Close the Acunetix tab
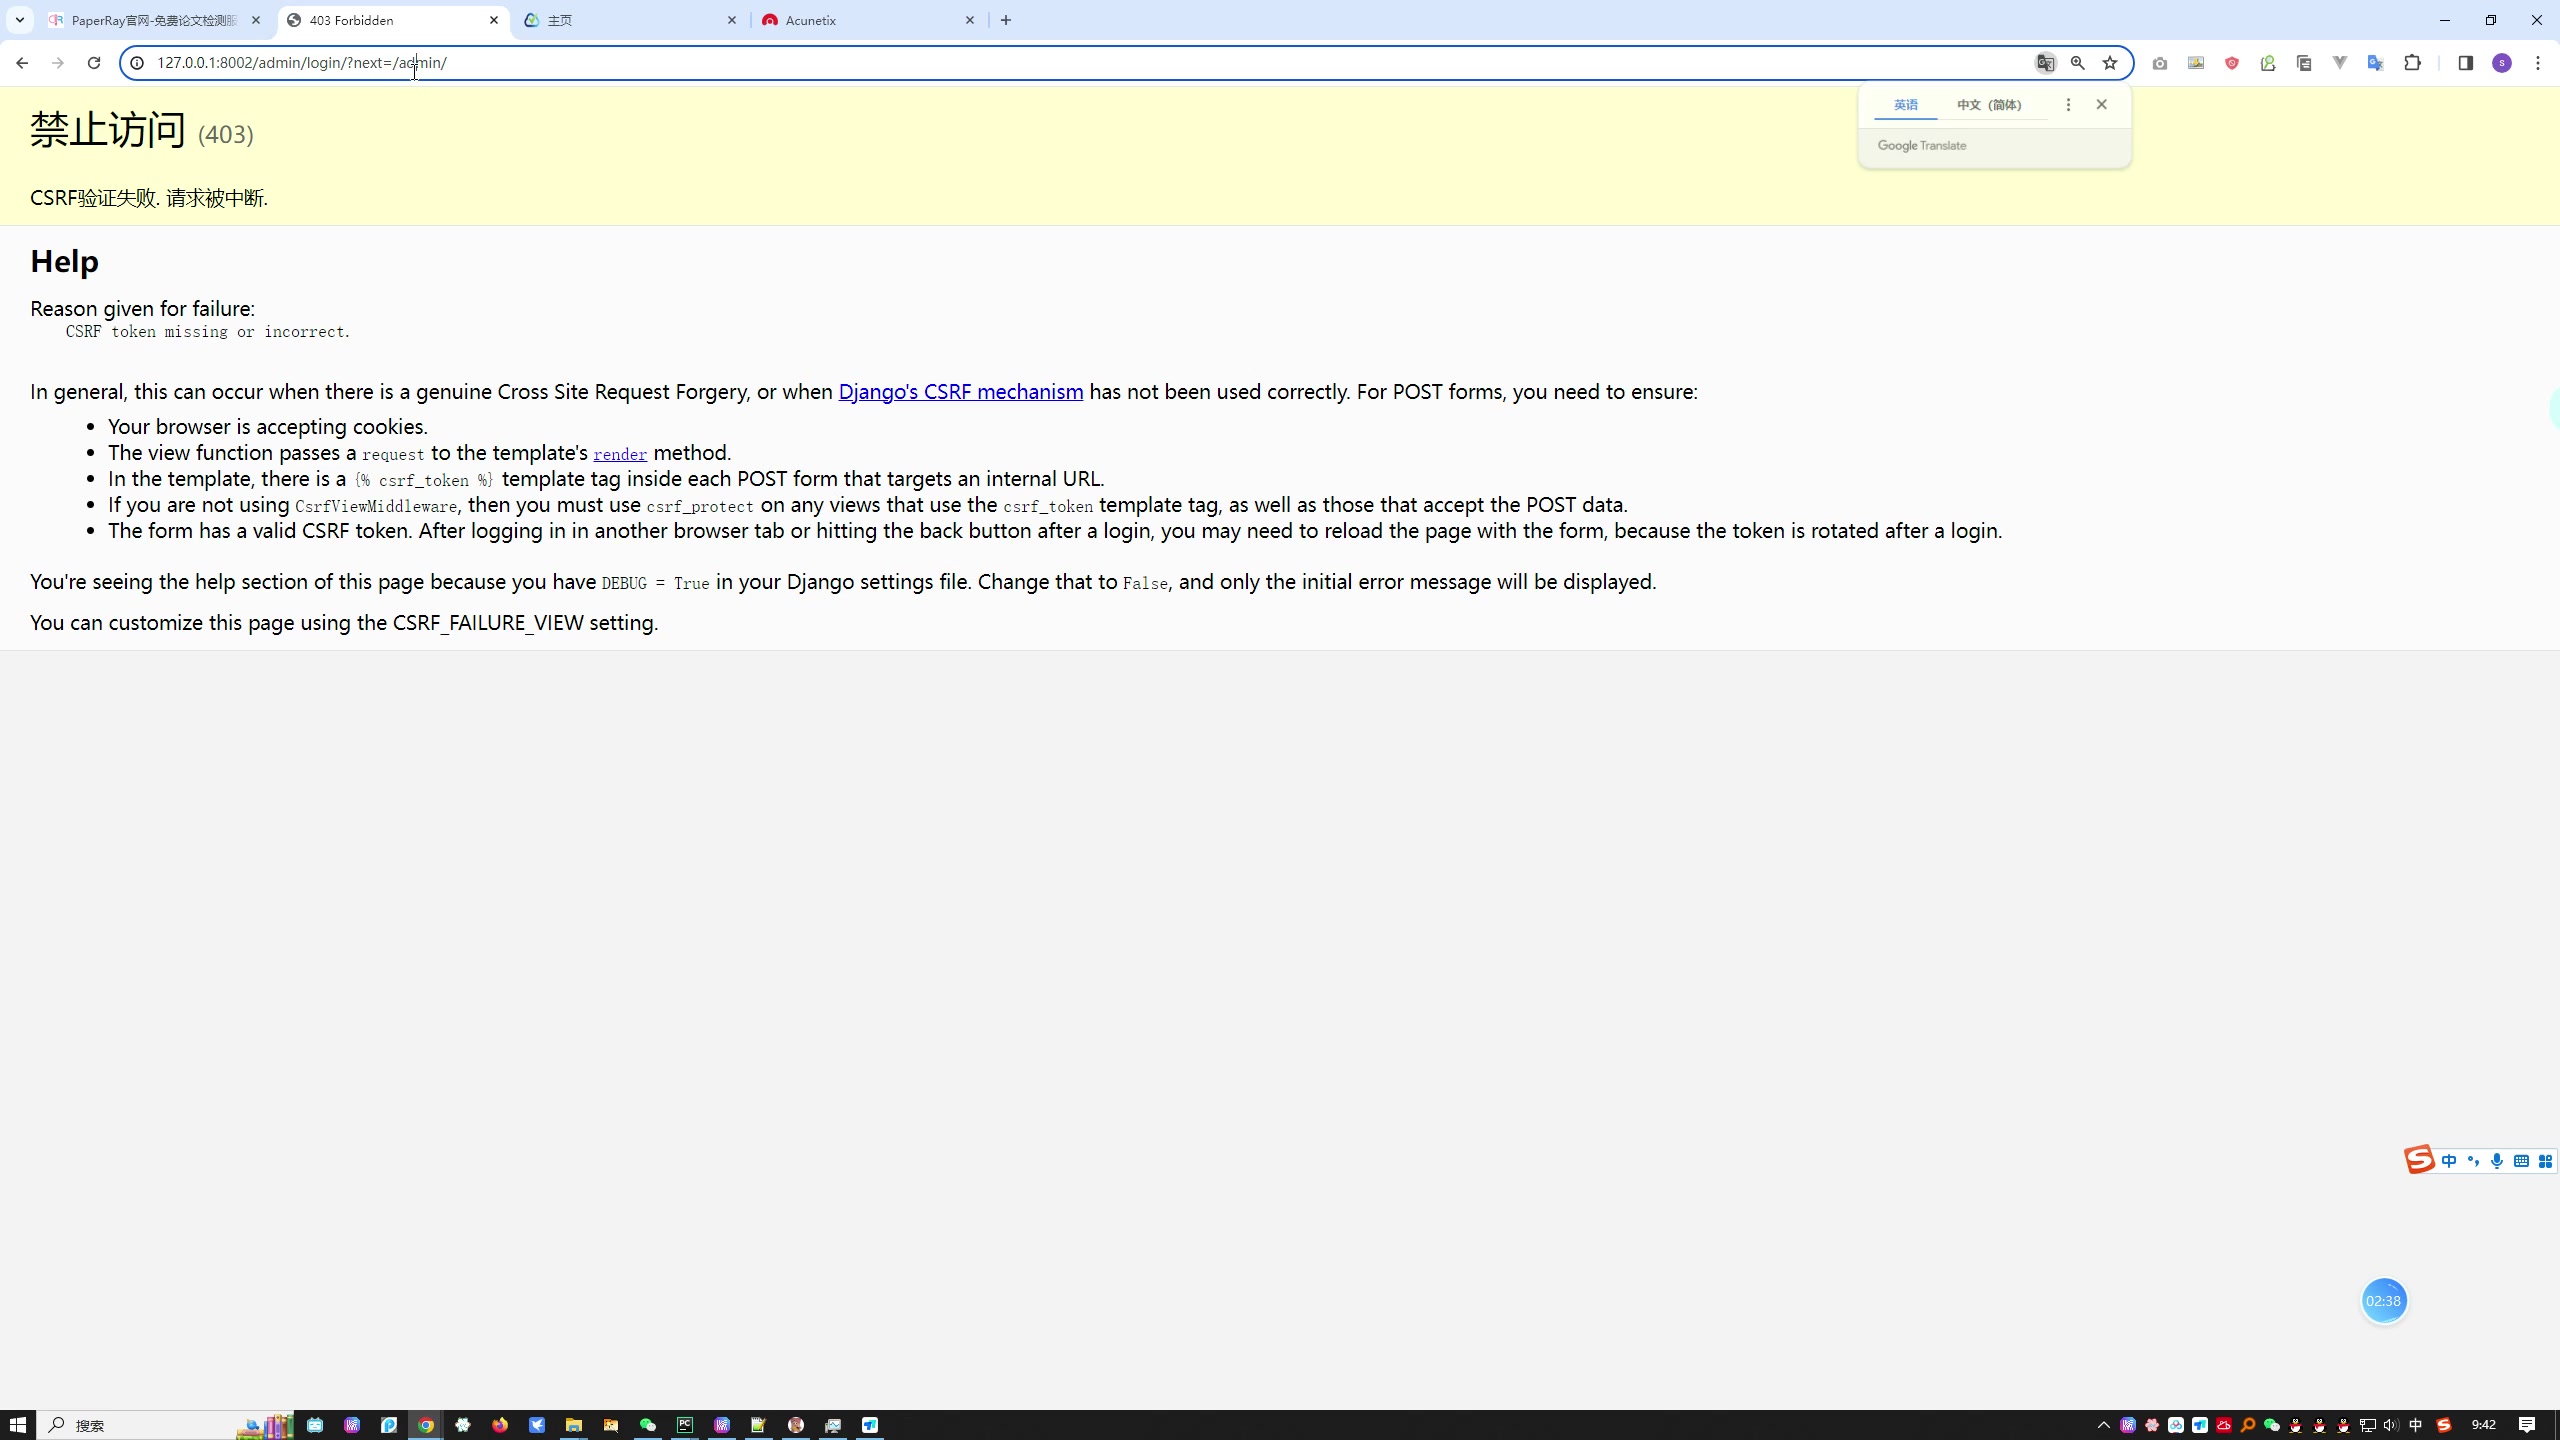Viewport: 2560px width, 1440px height. pos(970,20)
